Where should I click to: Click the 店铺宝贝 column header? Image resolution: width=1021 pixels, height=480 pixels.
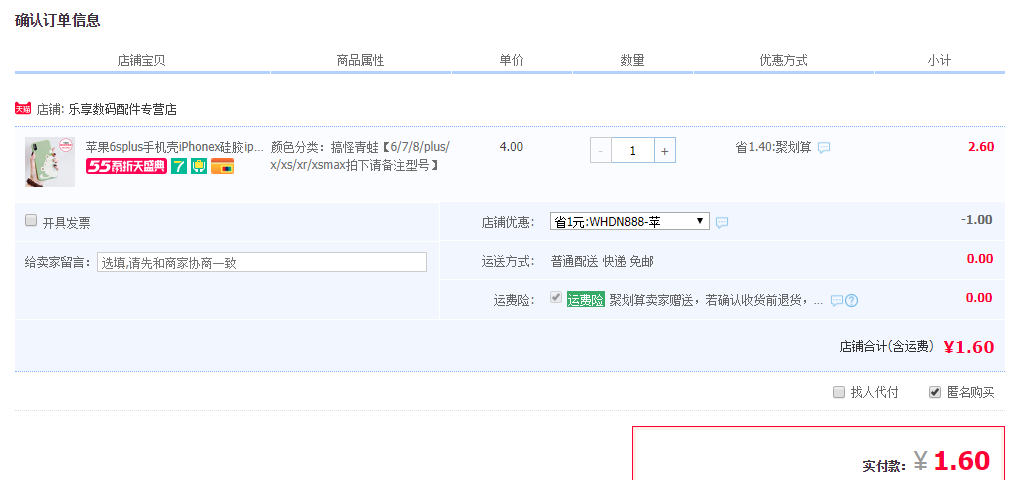(x=141, y=61)
